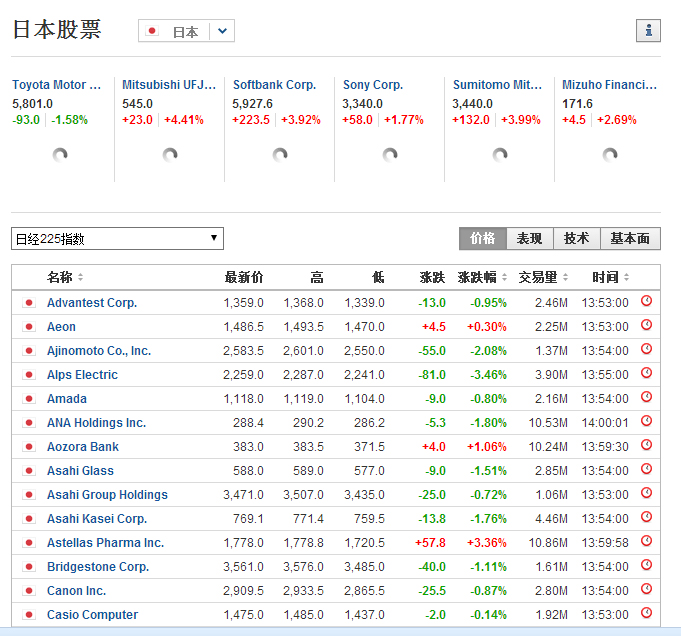Click the 日本股票 page heading
The height and width of the screenshot is (636, 681).
tap(57, 30)
